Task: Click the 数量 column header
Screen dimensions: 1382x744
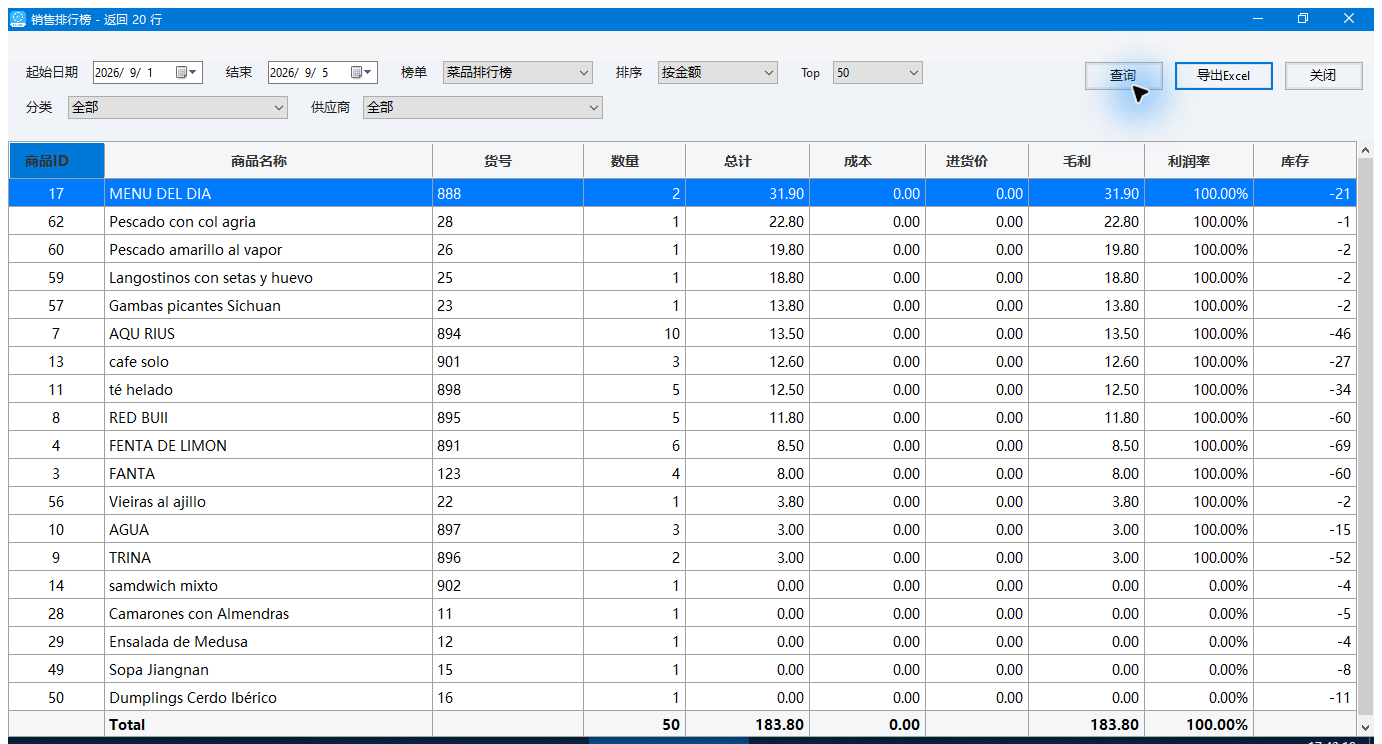Action: tap(634, 161)
